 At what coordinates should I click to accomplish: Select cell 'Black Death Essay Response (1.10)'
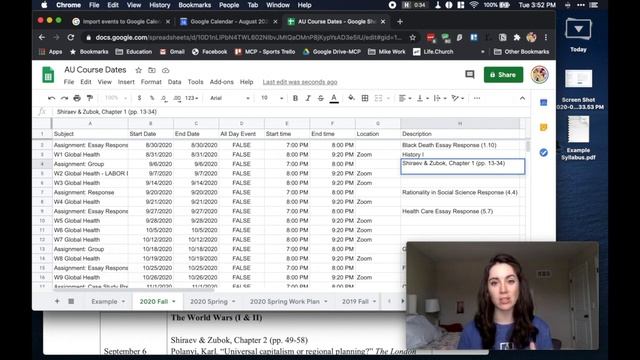[x=460, y=145]
